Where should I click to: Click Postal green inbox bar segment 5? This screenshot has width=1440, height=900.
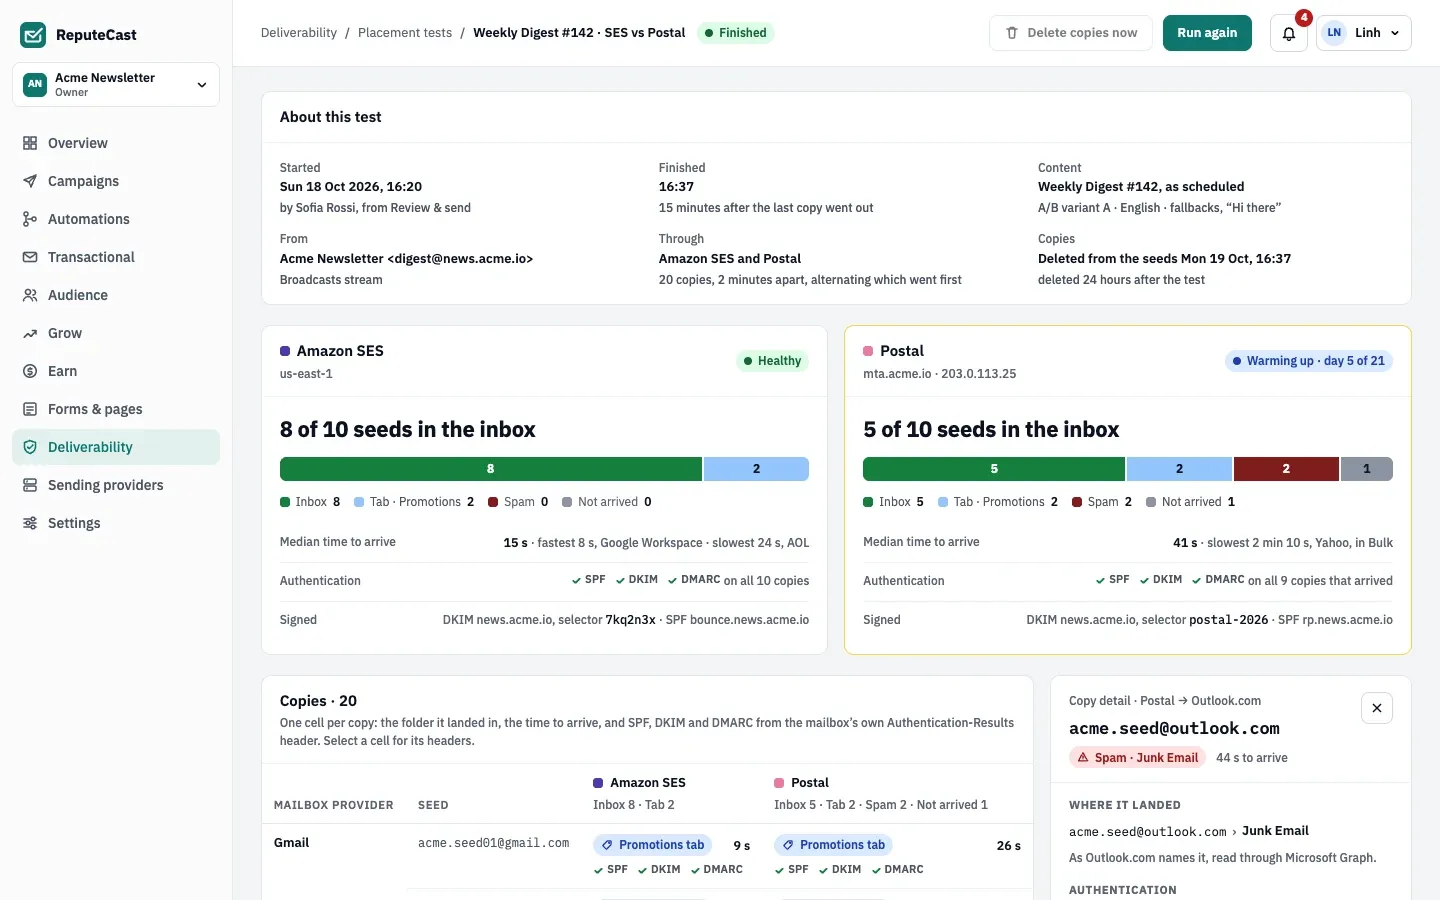tap(994, 469)
